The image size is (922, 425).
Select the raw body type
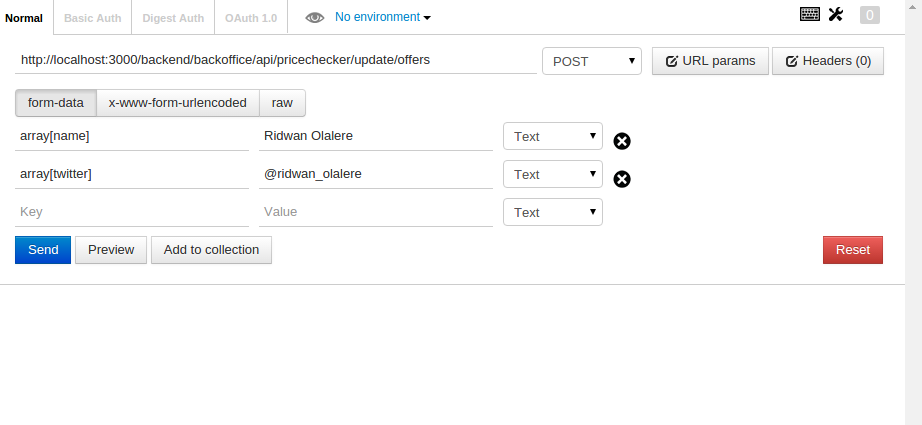282,103
